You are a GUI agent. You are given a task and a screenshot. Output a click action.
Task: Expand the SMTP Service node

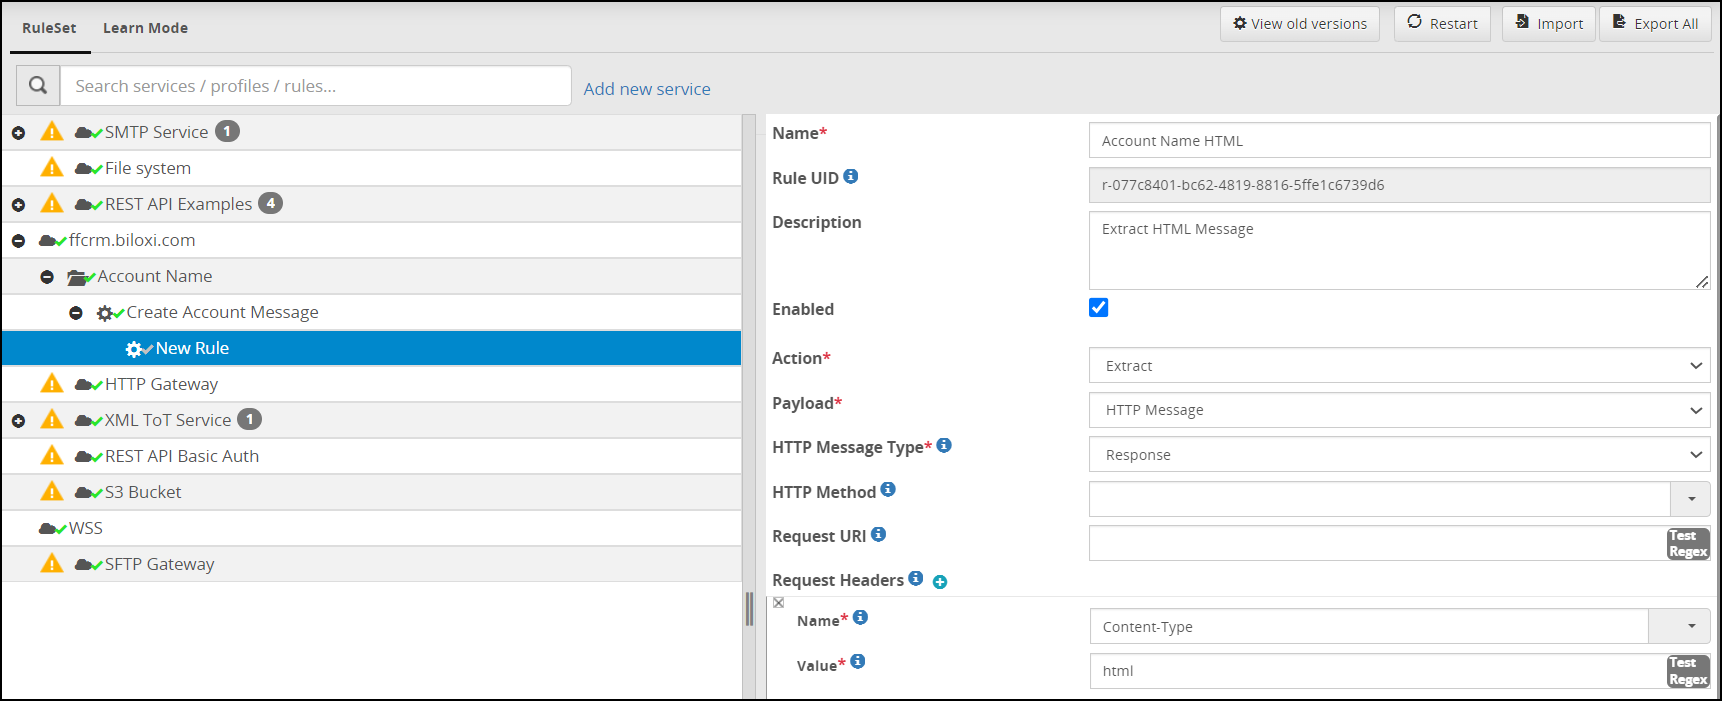click(x=18, y=133)
